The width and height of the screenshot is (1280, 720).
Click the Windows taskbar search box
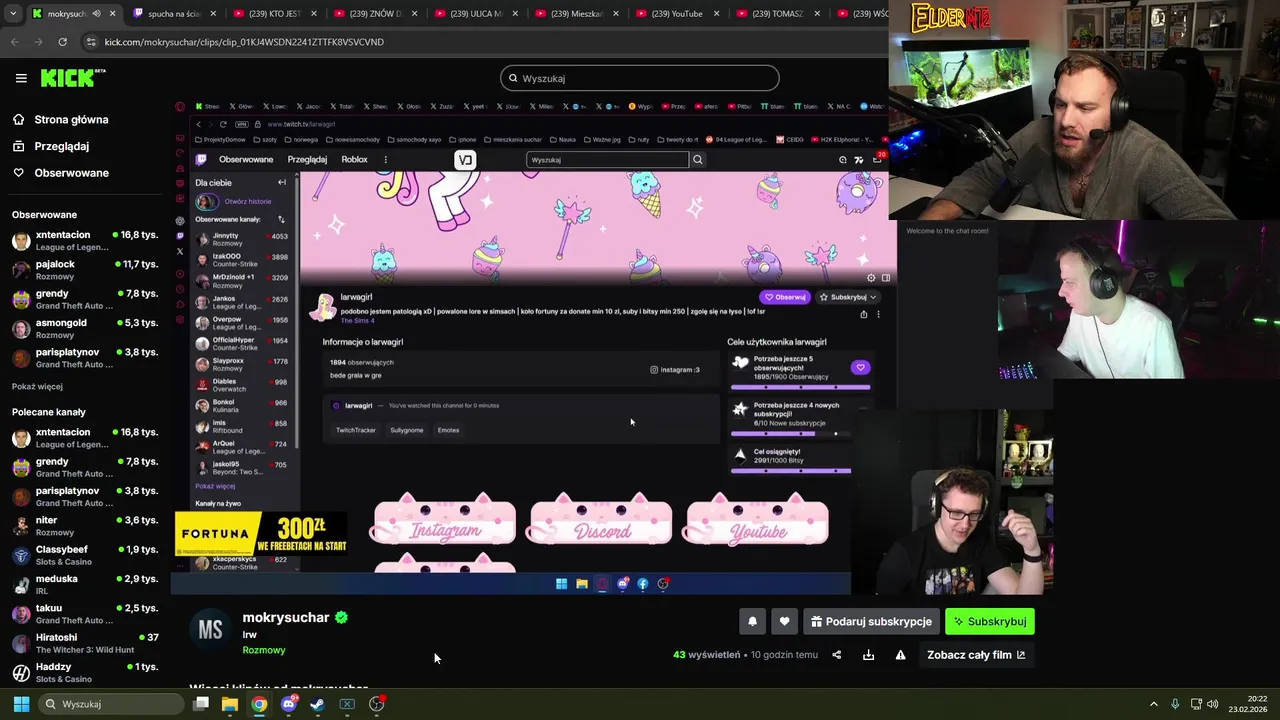[x=112, y=704]
